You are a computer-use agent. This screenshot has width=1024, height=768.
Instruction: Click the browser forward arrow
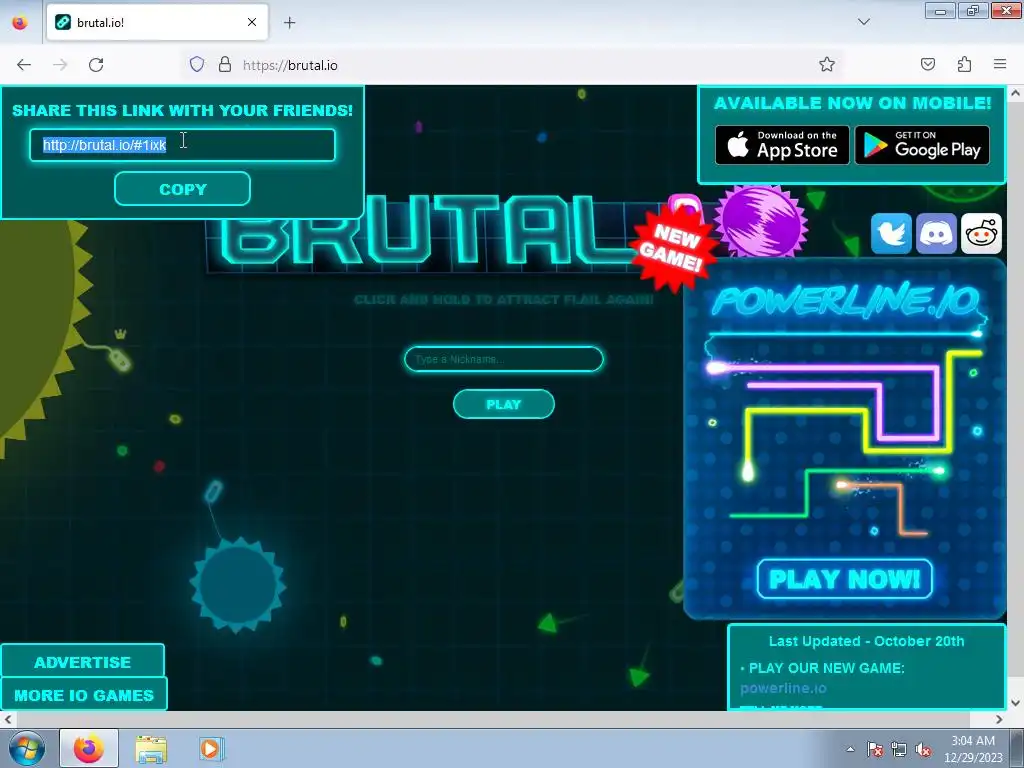[60, 65]
